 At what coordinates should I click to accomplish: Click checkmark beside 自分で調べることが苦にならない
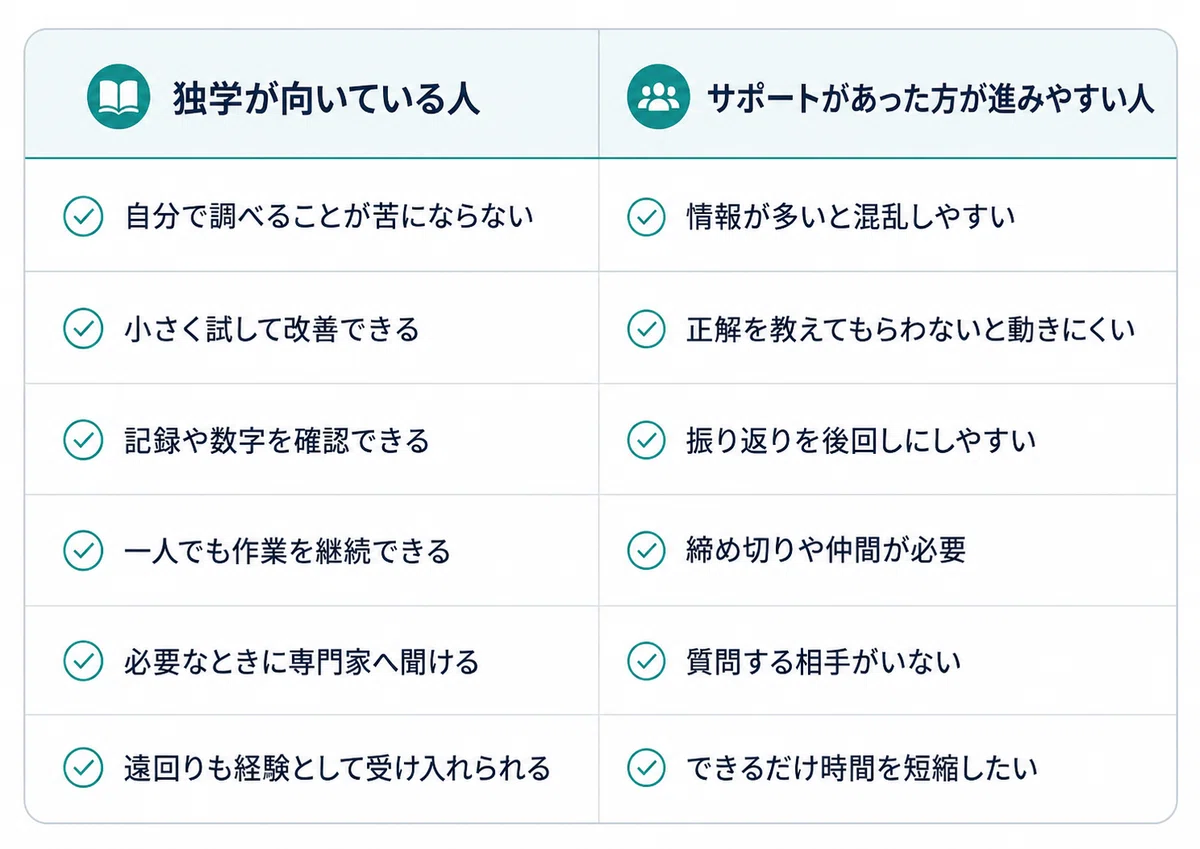click(83, 217)
